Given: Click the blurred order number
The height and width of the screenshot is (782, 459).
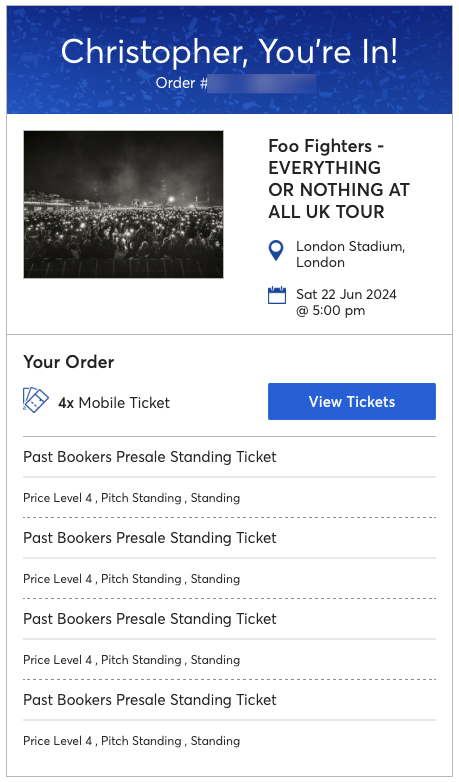Looking at the screenshot, I should tap(262, 83).
